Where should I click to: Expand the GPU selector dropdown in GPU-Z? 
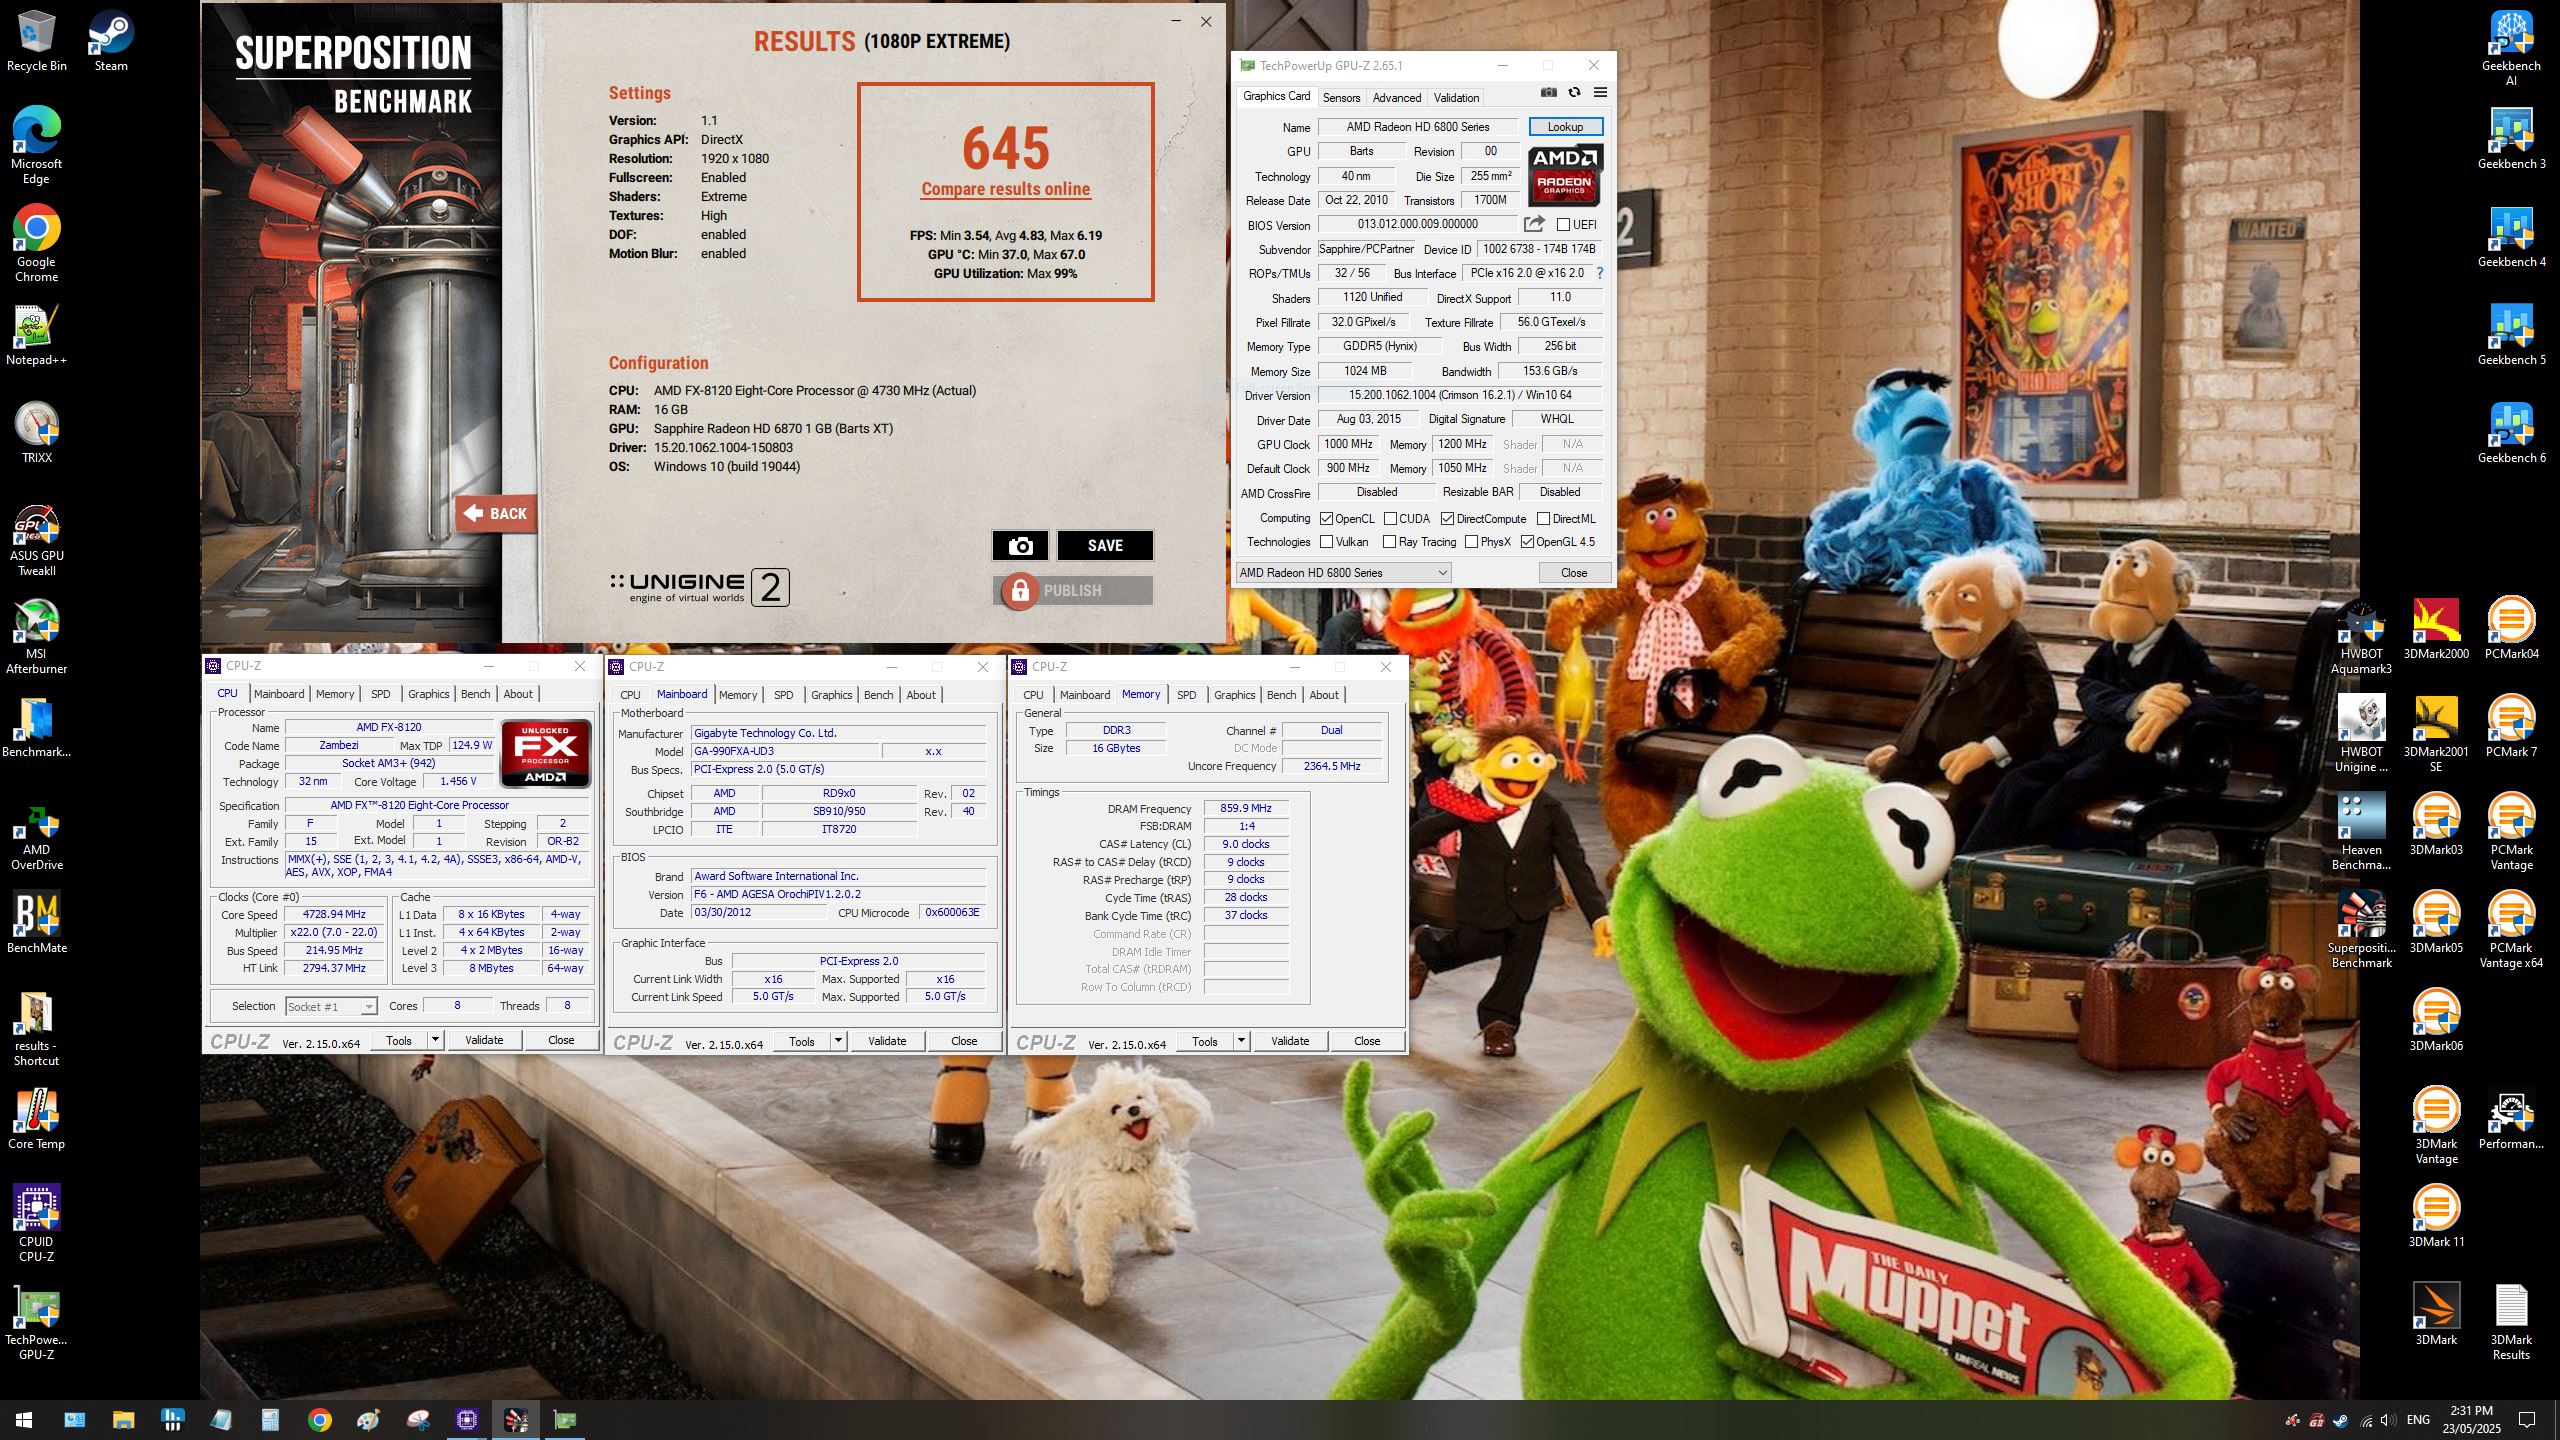1343,573
